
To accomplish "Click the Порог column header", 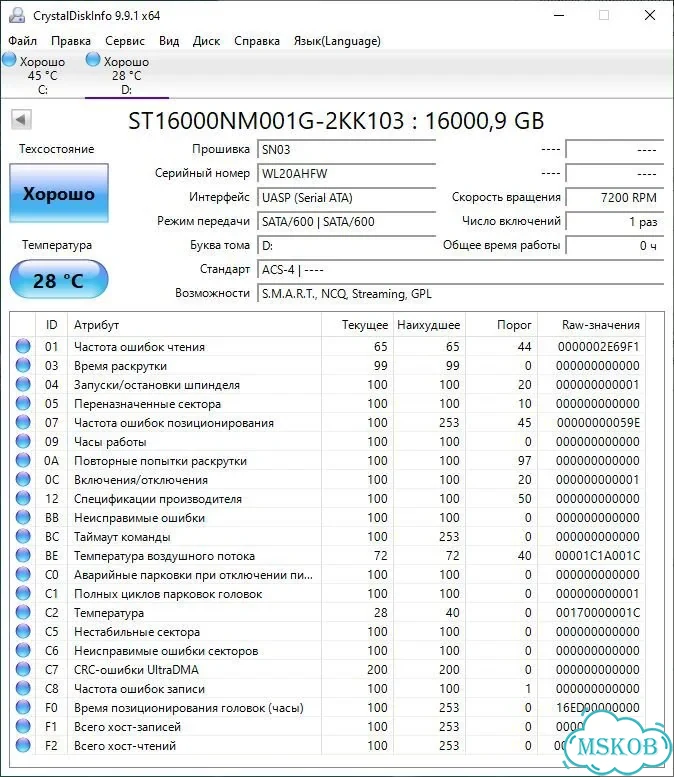I will 502,325.
